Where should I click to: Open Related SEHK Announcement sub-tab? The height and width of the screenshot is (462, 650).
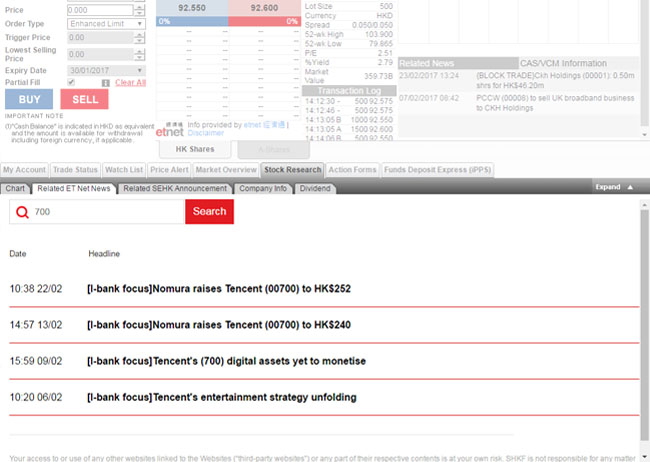click(x=175, y=189)
